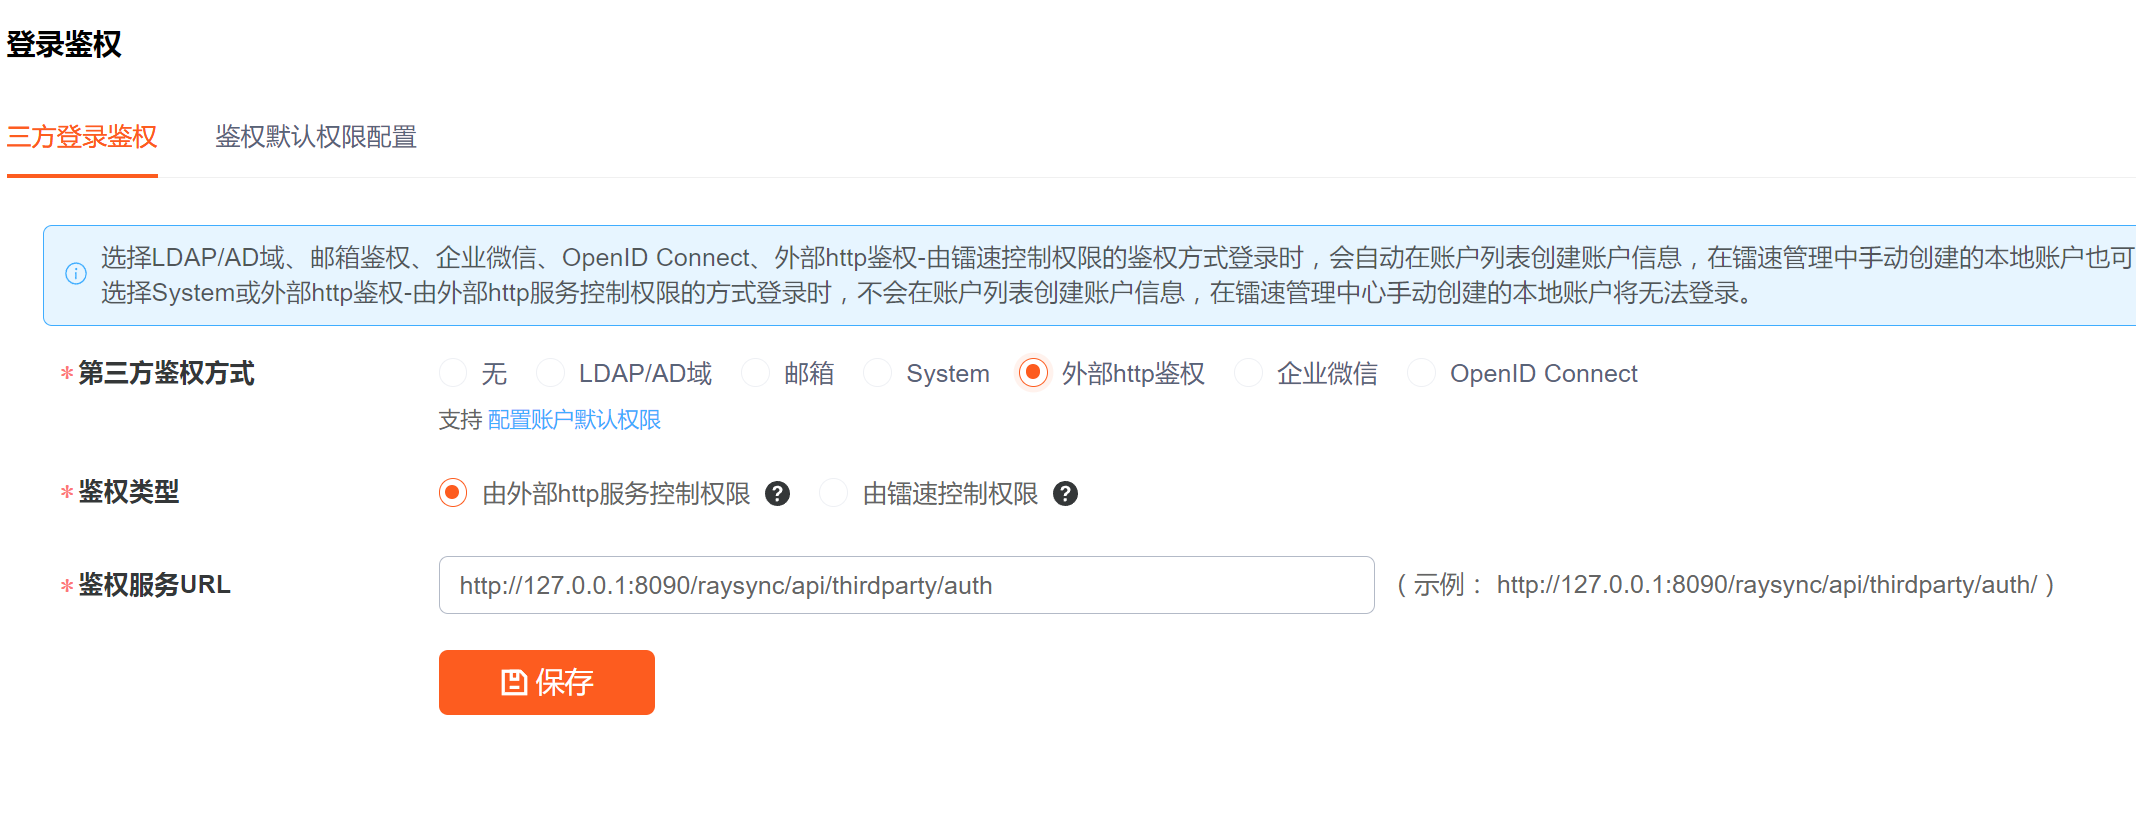Choose the LDAP/AD域 radio button
The image size is (2136, 819).
[551, 374]
